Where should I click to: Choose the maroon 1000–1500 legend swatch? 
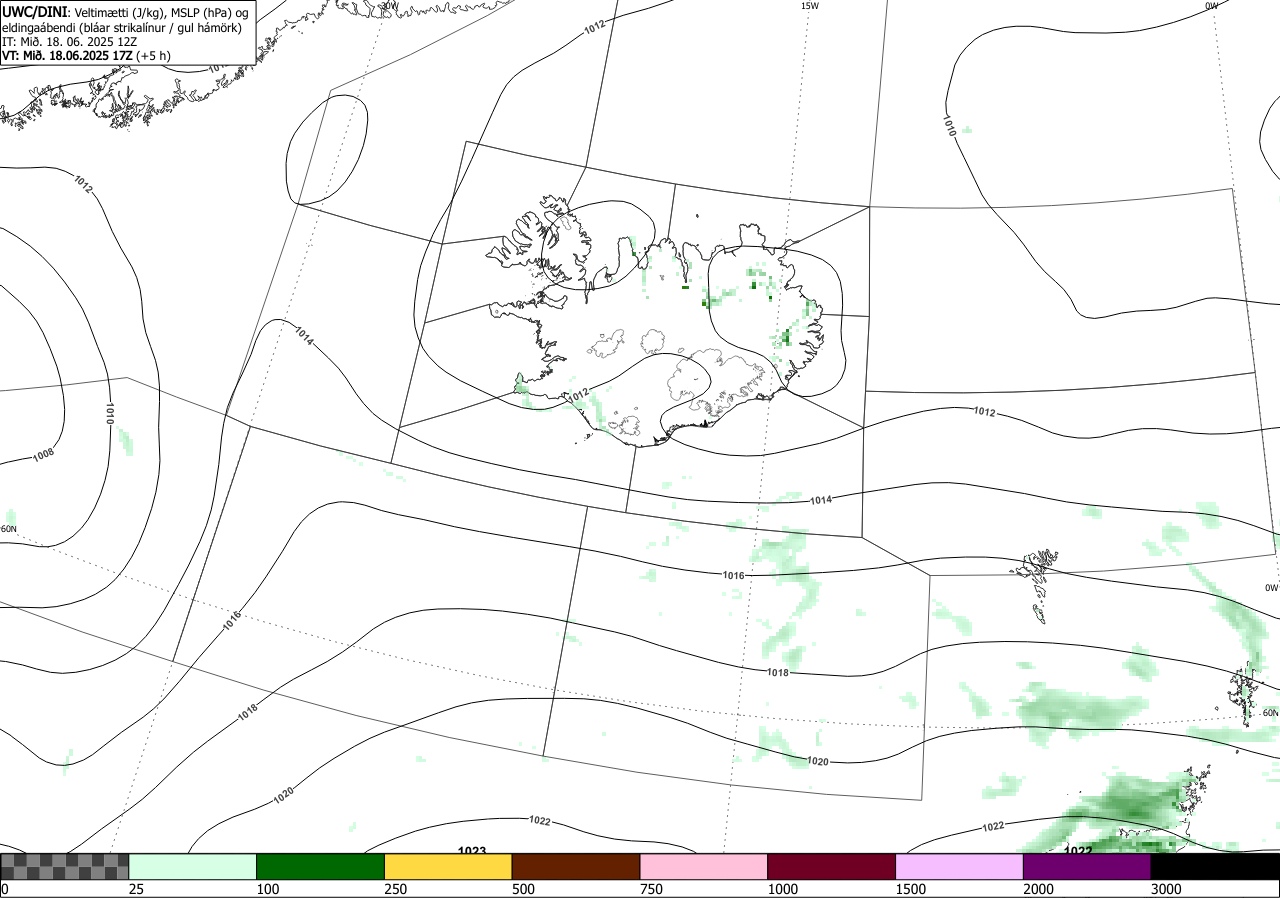[x=832, y=866]
